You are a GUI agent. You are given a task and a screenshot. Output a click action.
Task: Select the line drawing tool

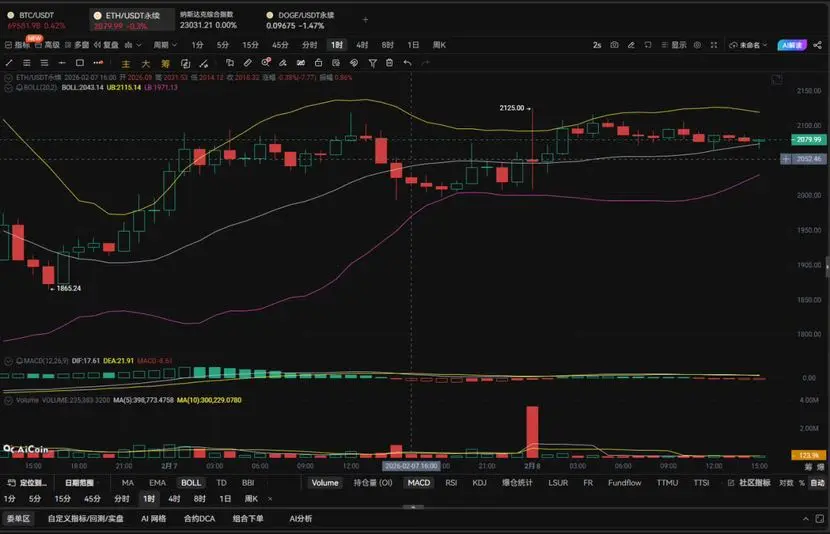tap(9, 63)
